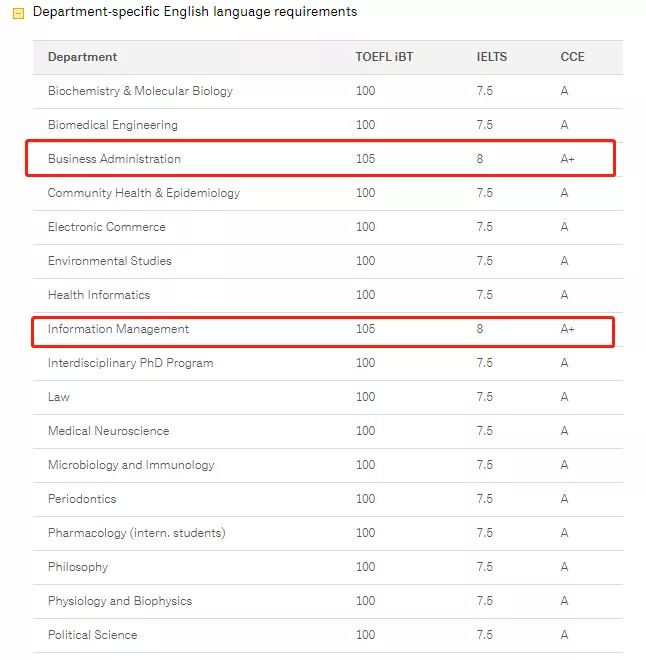Screen dimensions: 646x660
Task: Select the Biomedical Engineering department name
Action: click(x=112, y=125)
